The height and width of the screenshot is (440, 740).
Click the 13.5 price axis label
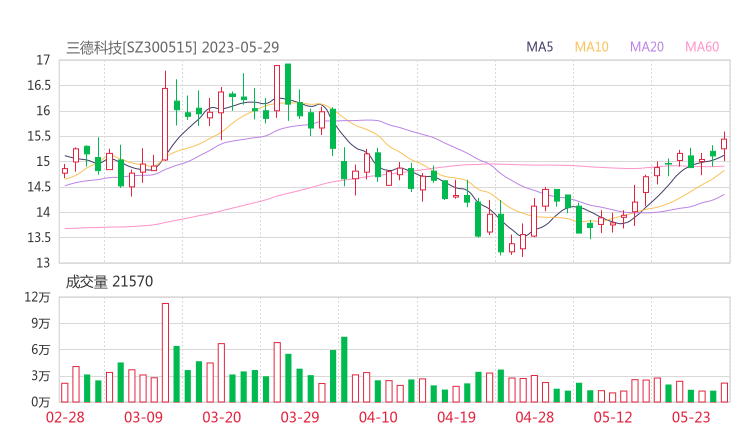pyautogui.click(x=39, y=237)
